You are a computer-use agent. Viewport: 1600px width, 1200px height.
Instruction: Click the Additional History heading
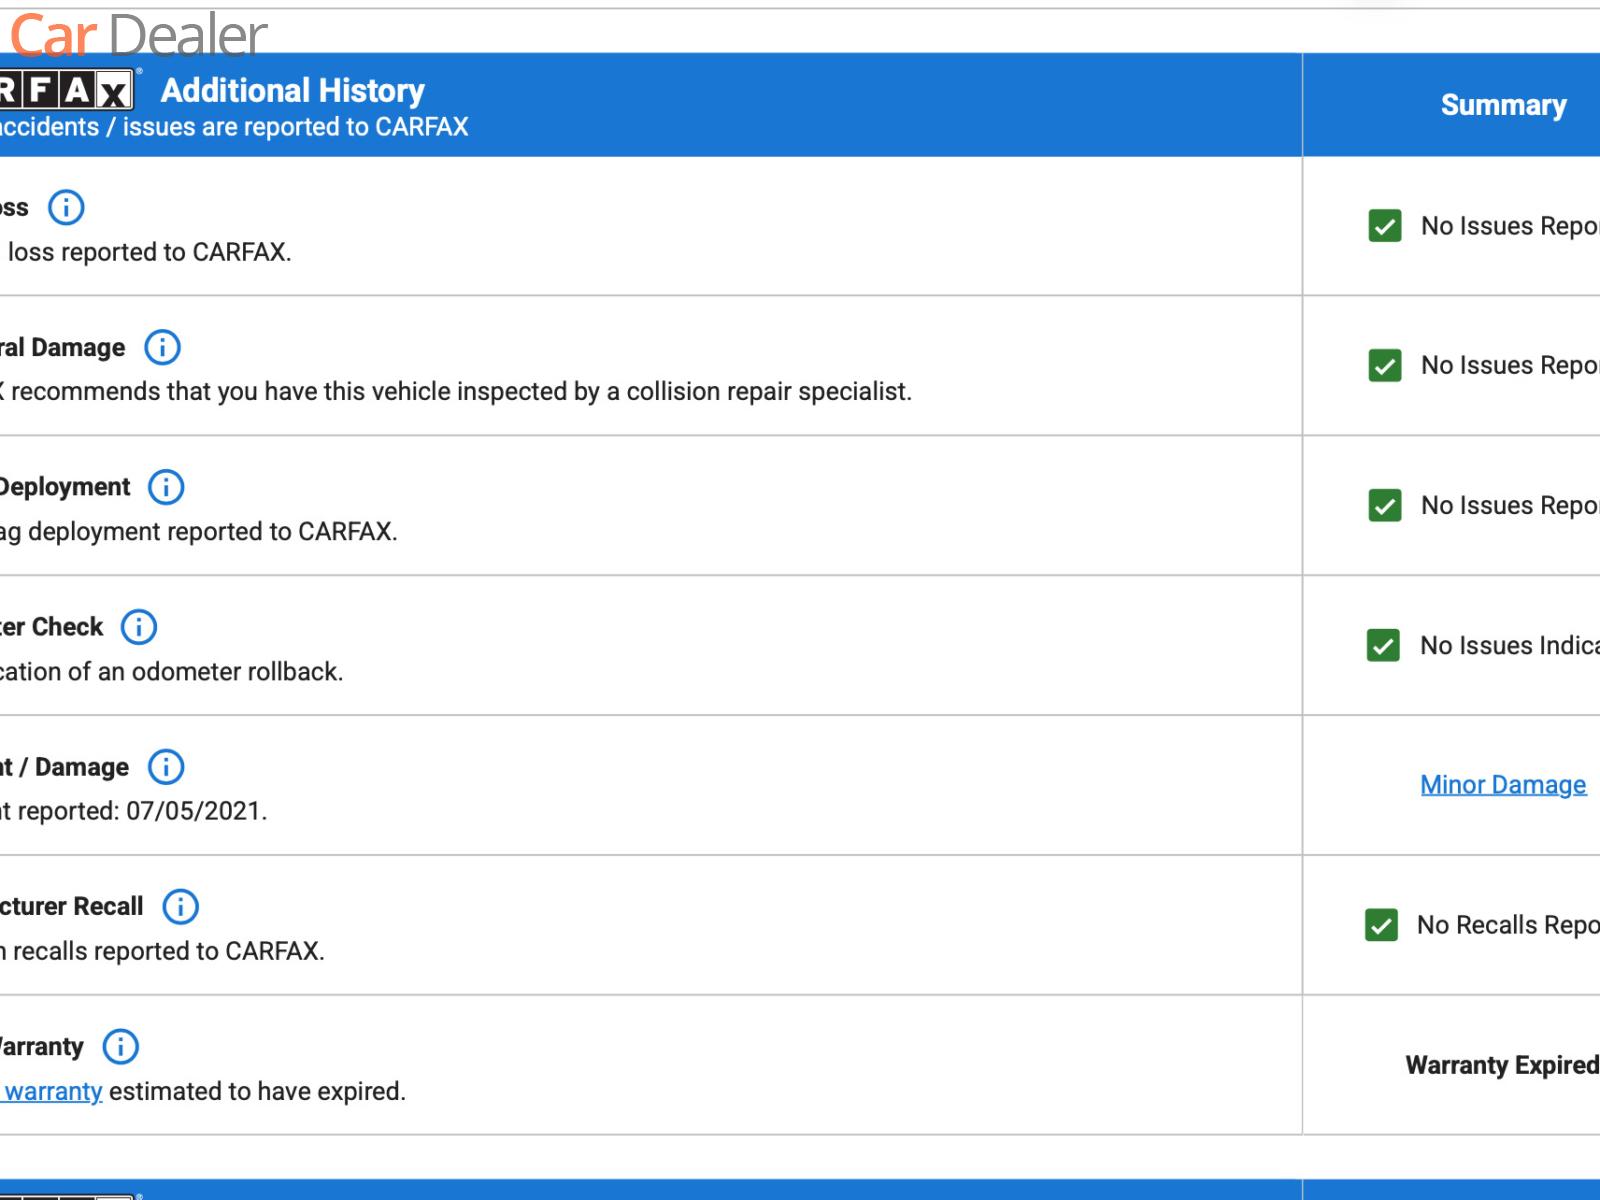[x=293, y=91]
